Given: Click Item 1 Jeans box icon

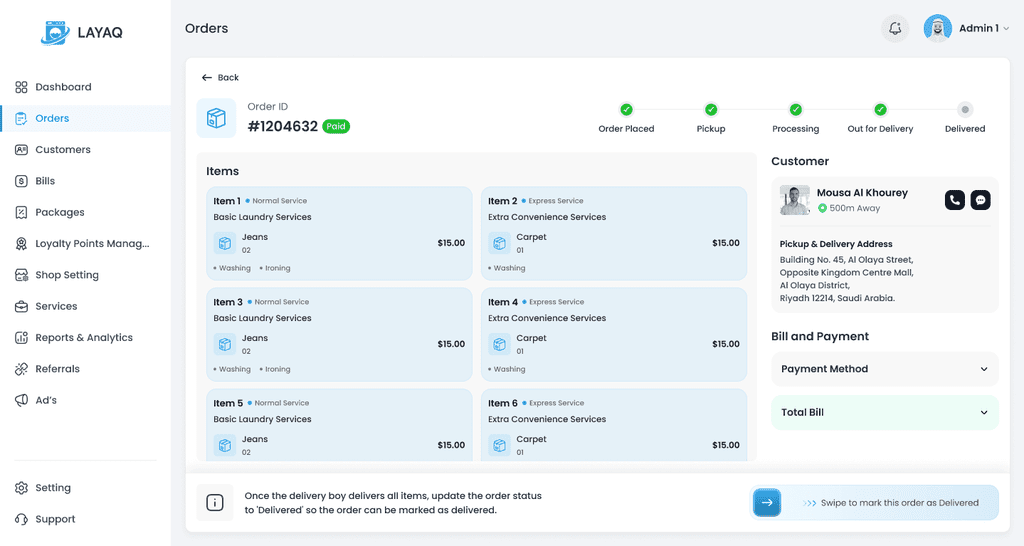Looking at the screenshot, I should point(225,243).
